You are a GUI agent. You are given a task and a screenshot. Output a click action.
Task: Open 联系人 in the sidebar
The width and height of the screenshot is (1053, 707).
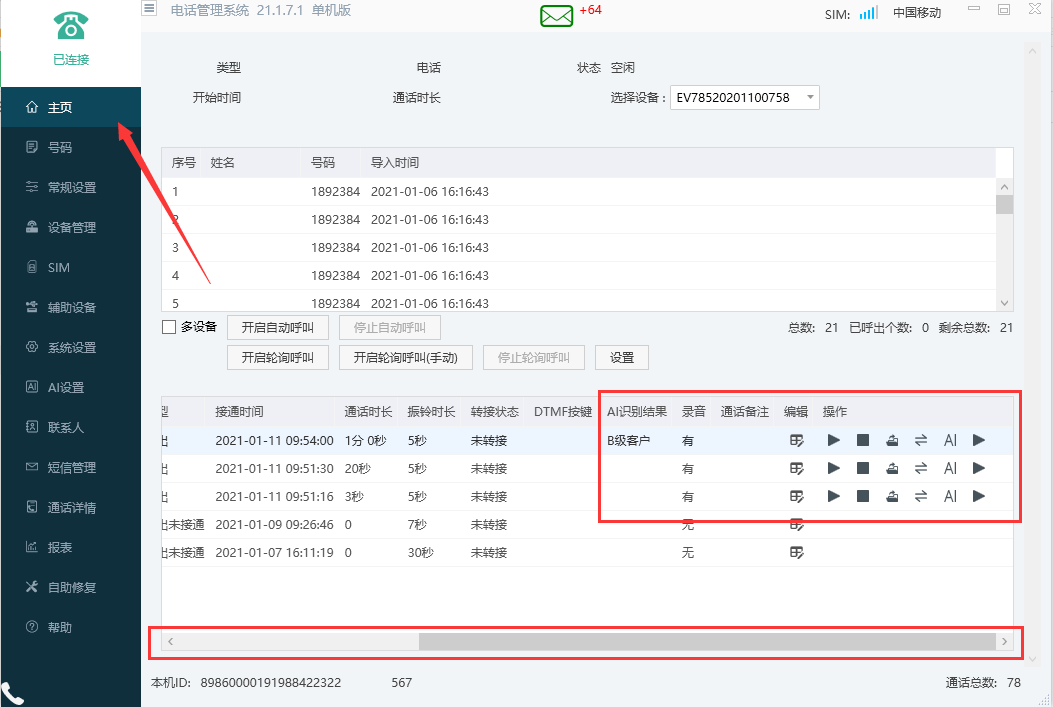[71, 428]
